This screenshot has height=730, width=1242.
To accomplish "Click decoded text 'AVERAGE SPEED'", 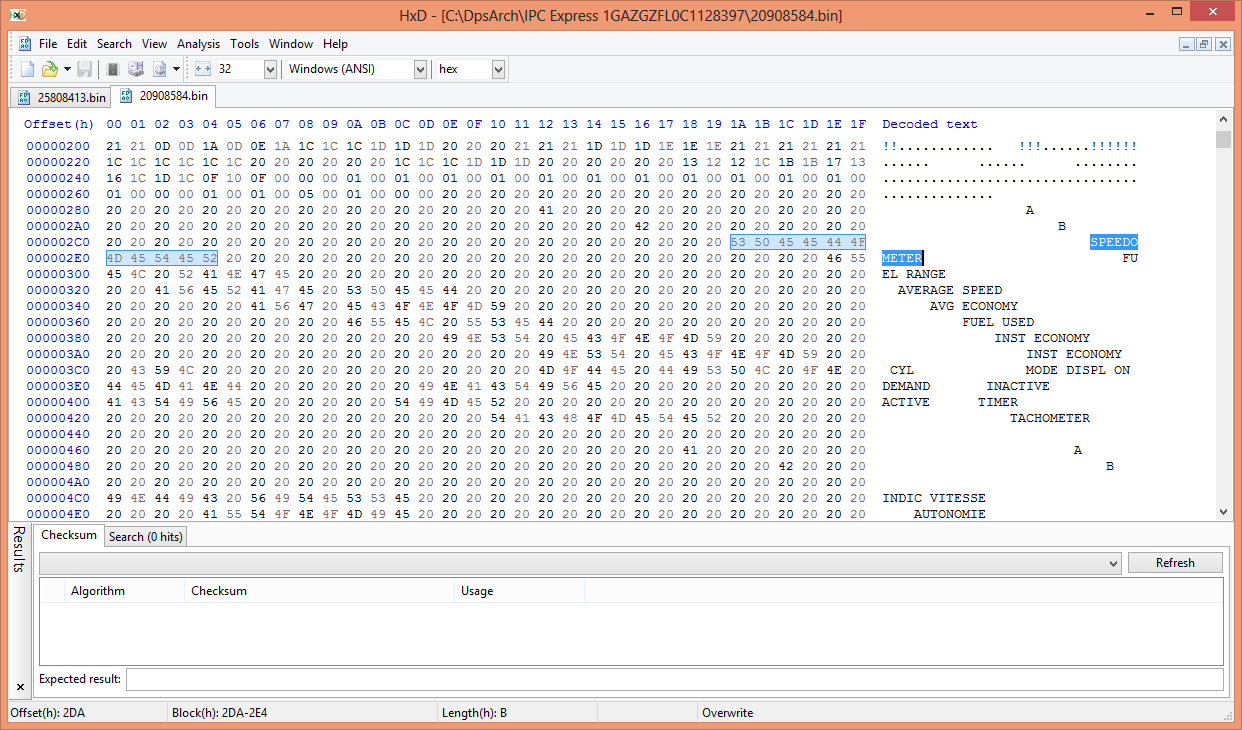I will pos(950,290).
